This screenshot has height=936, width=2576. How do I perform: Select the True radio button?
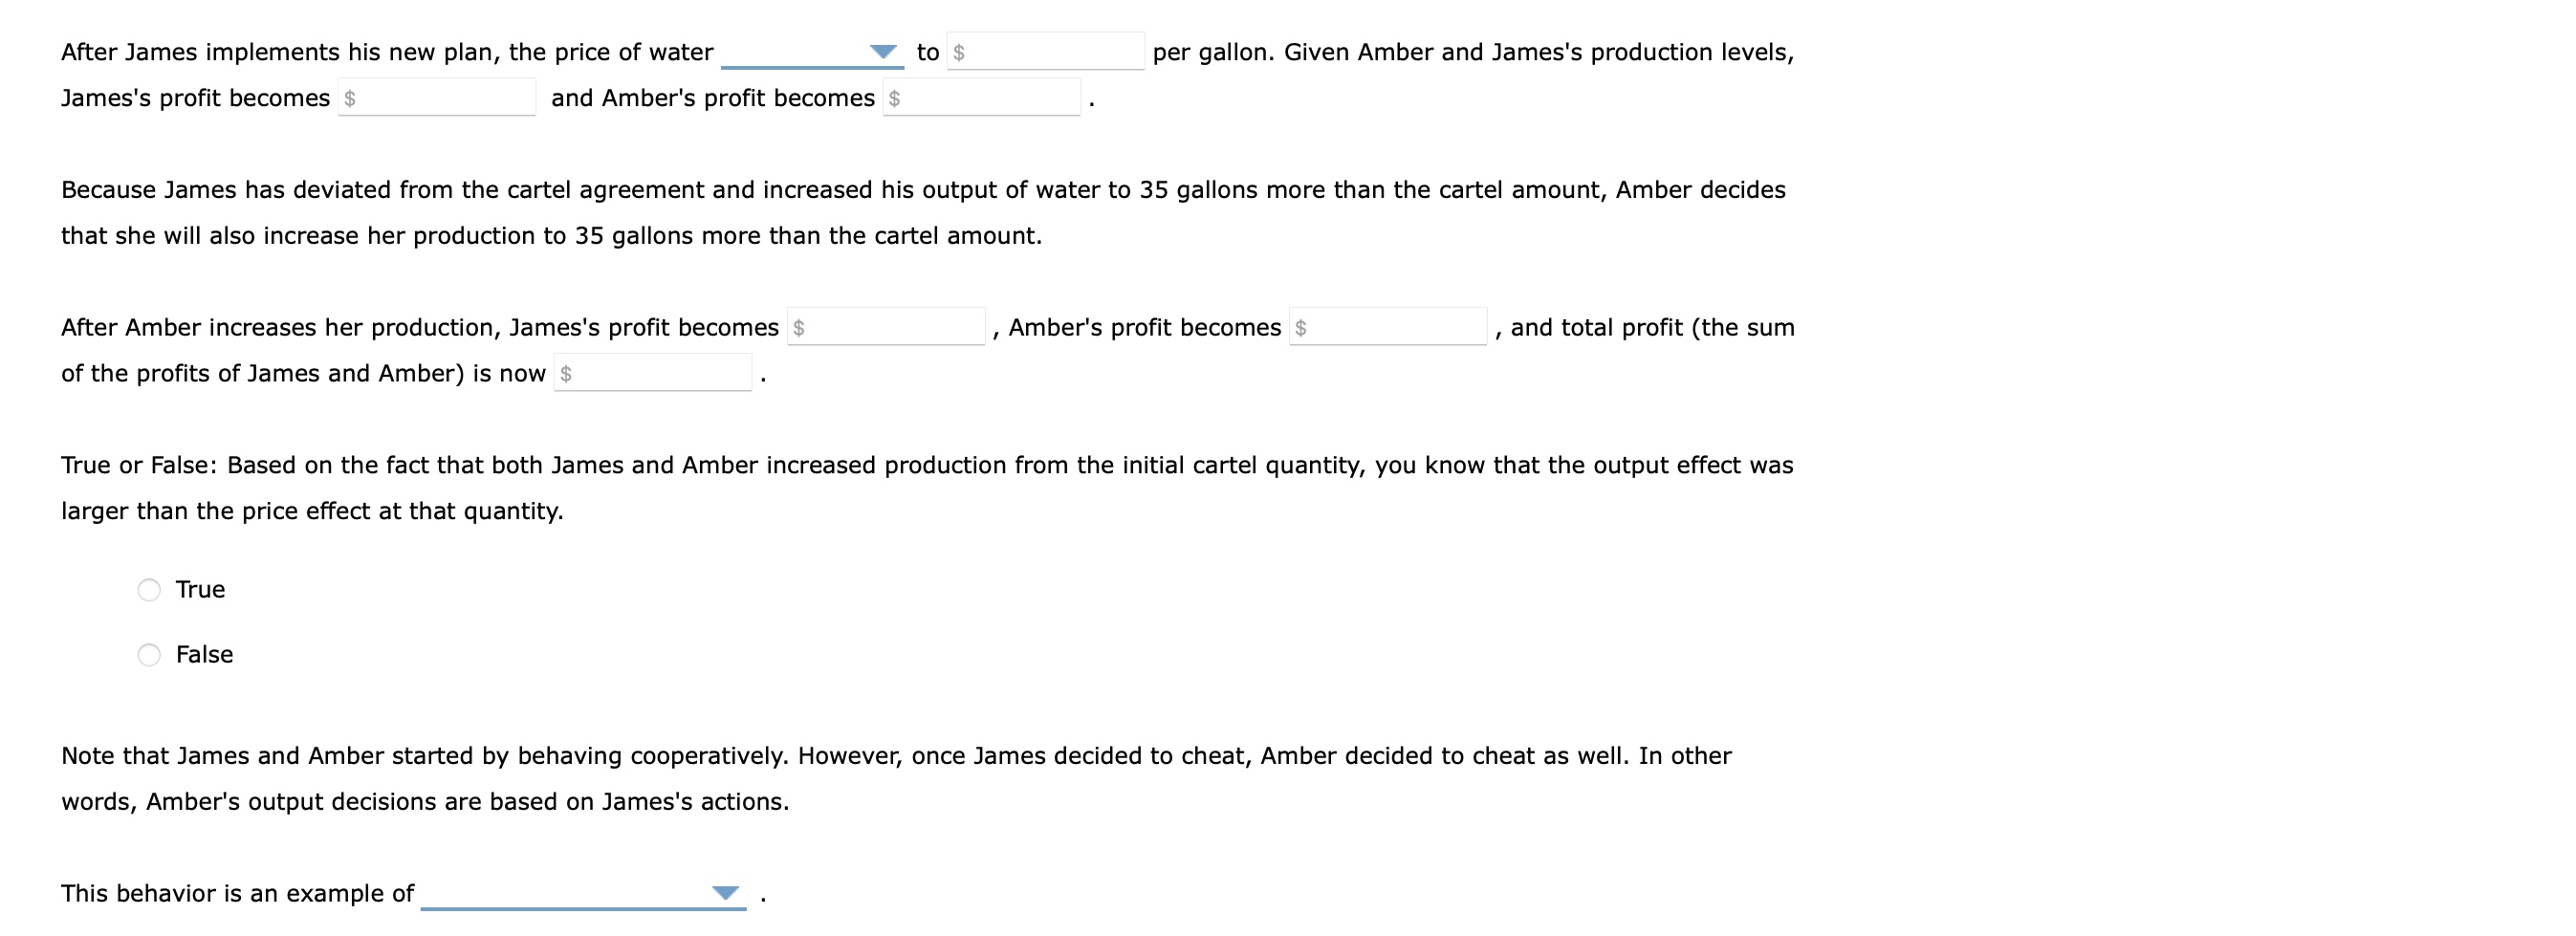(149, 590)
